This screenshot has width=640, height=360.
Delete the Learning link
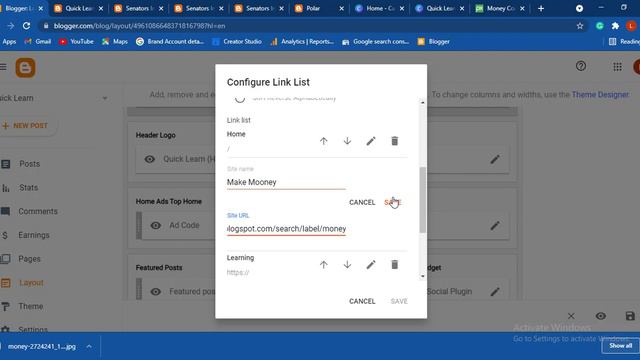click(394, 265)
